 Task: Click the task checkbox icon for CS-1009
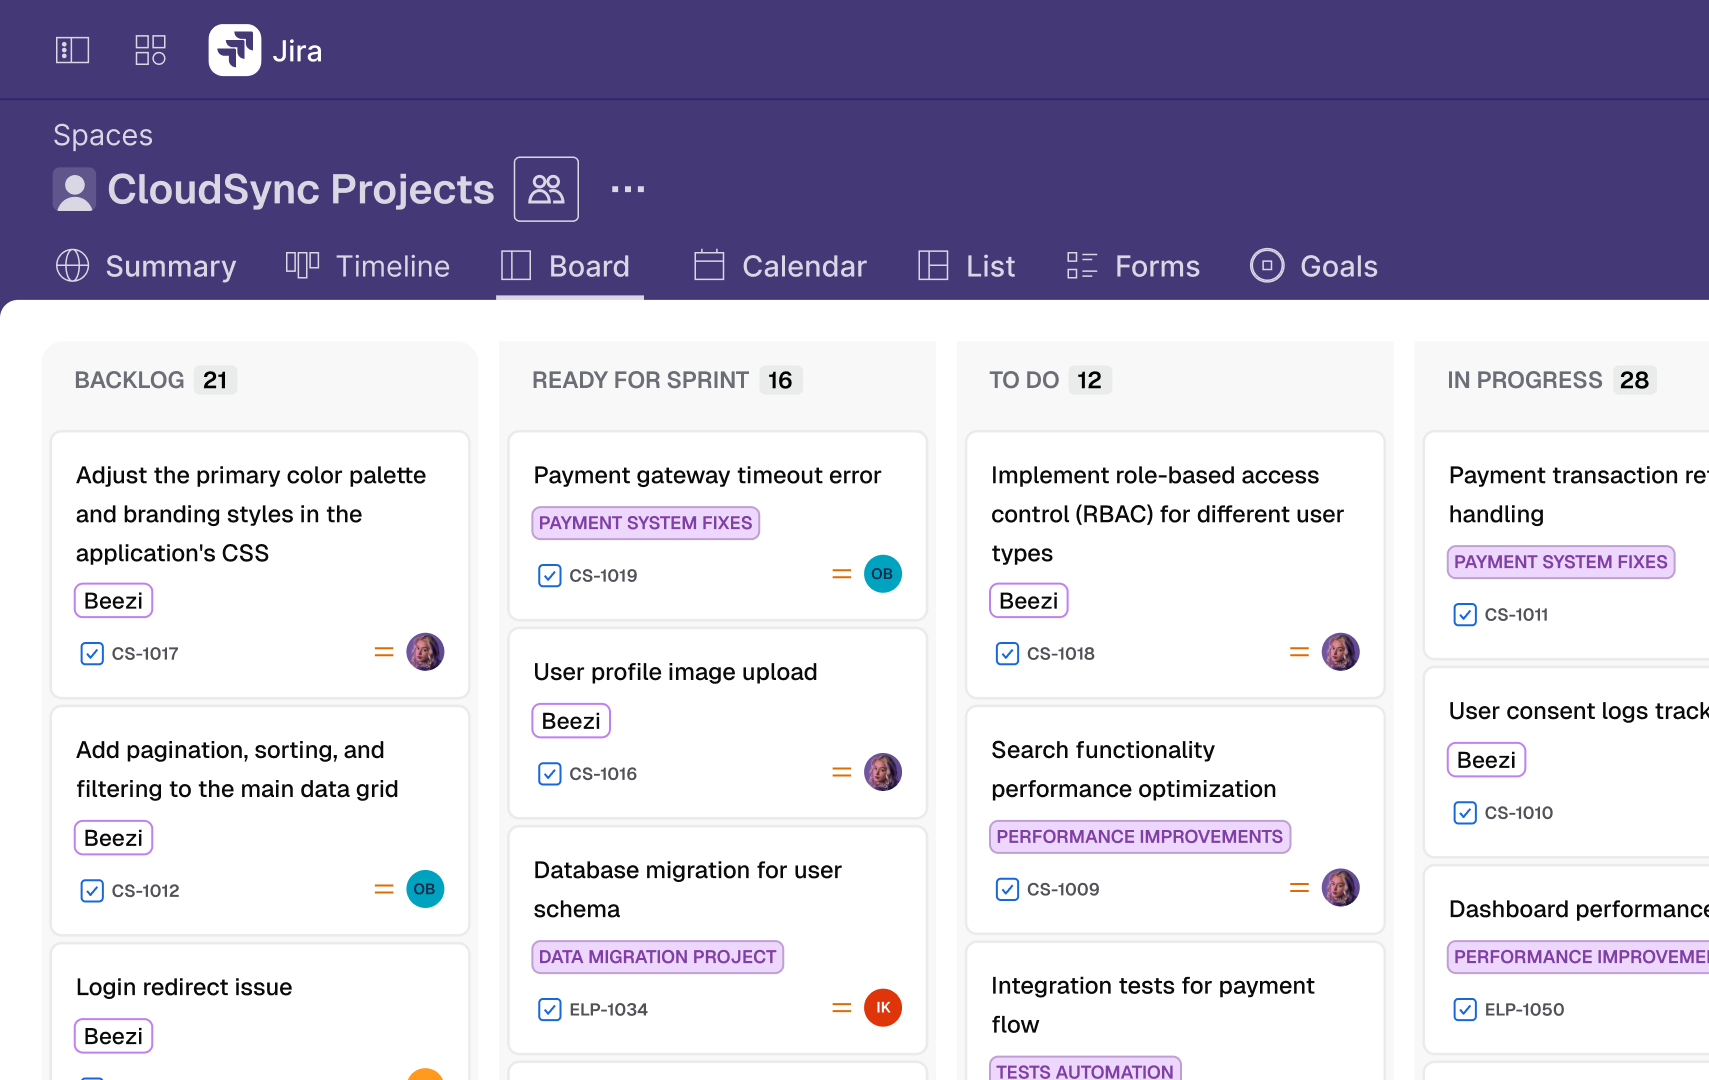(1007, 890)
